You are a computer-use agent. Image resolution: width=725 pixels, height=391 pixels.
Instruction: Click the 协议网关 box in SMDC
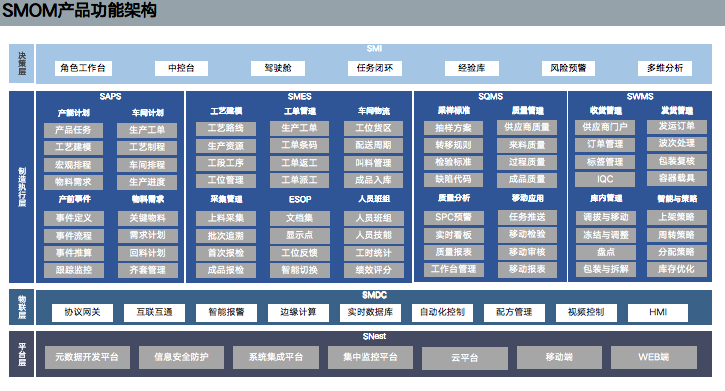(x=82, y=312)
